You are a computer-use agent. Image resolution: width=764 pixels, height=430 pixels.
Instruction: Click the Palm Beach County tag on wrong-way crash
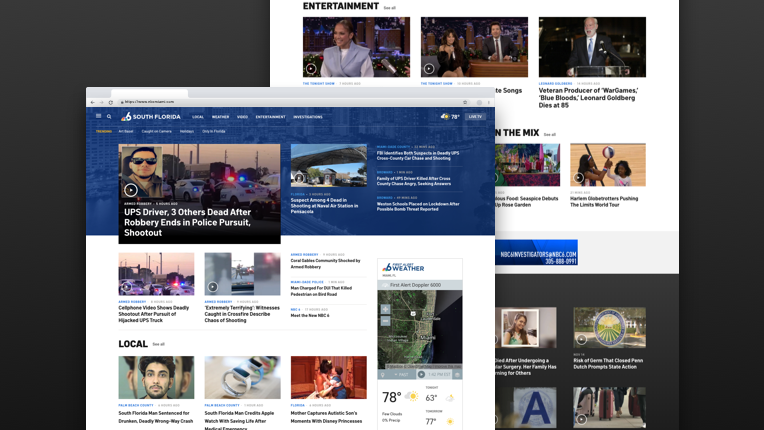pos(135,405)
